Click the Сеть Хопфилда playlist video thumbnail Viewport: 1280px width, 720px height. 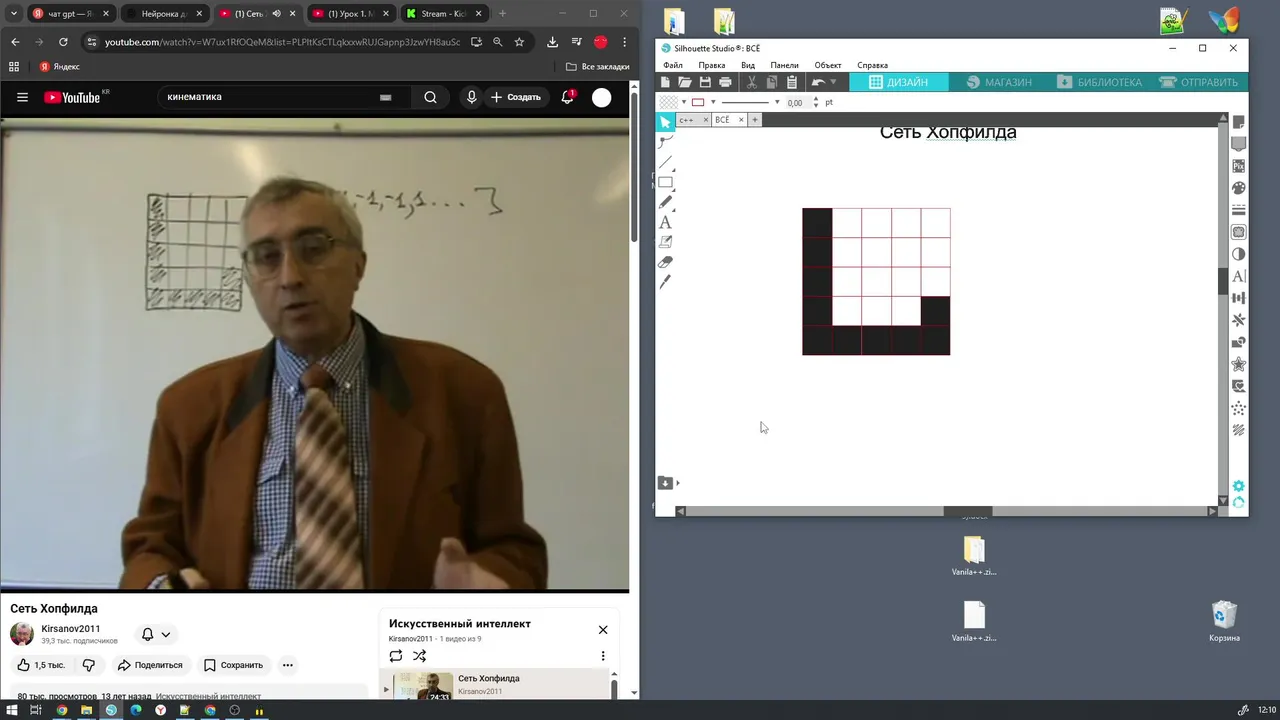point(423,686)
